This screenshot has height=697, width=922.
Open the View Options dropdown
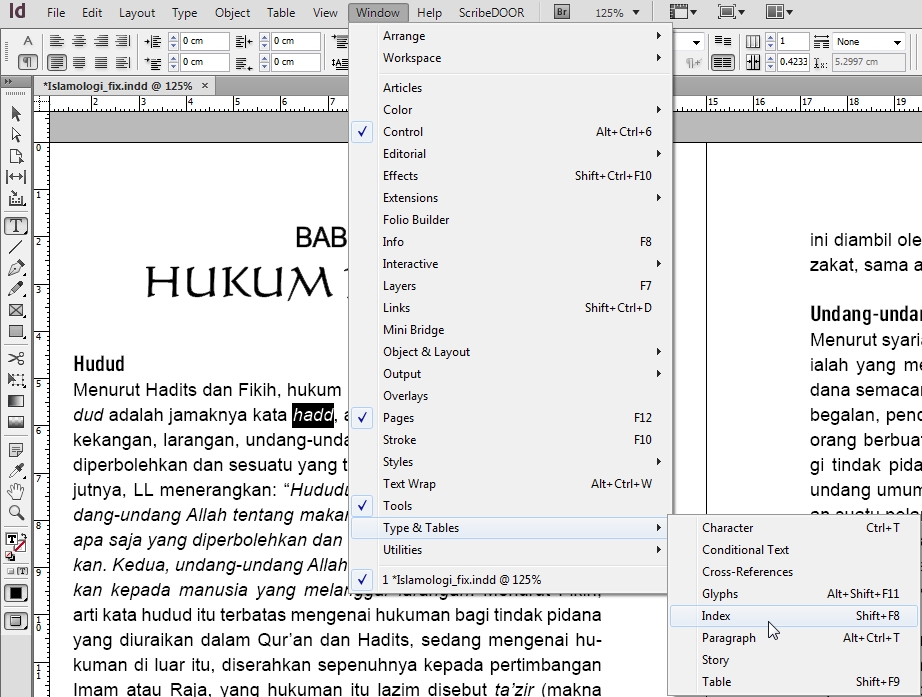pos(683,12)
